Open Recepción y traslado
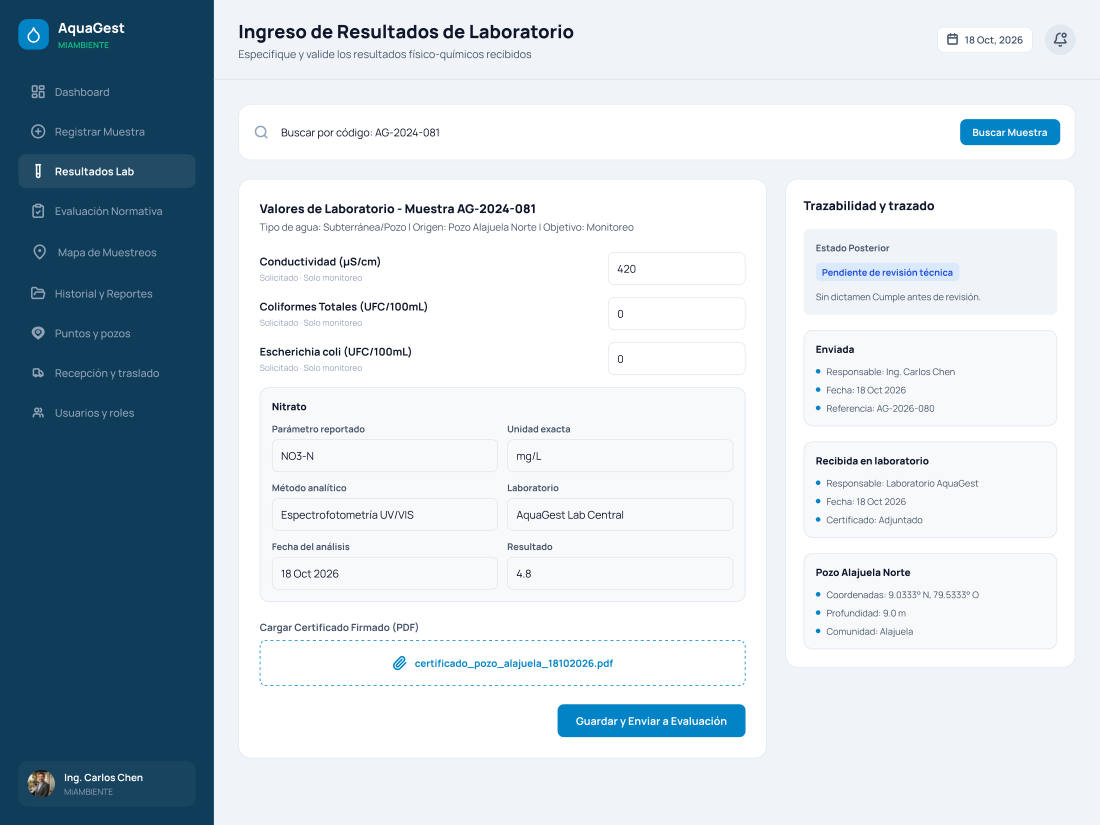The width and height of the screenshot is (1100, 825). click(107, 373)
